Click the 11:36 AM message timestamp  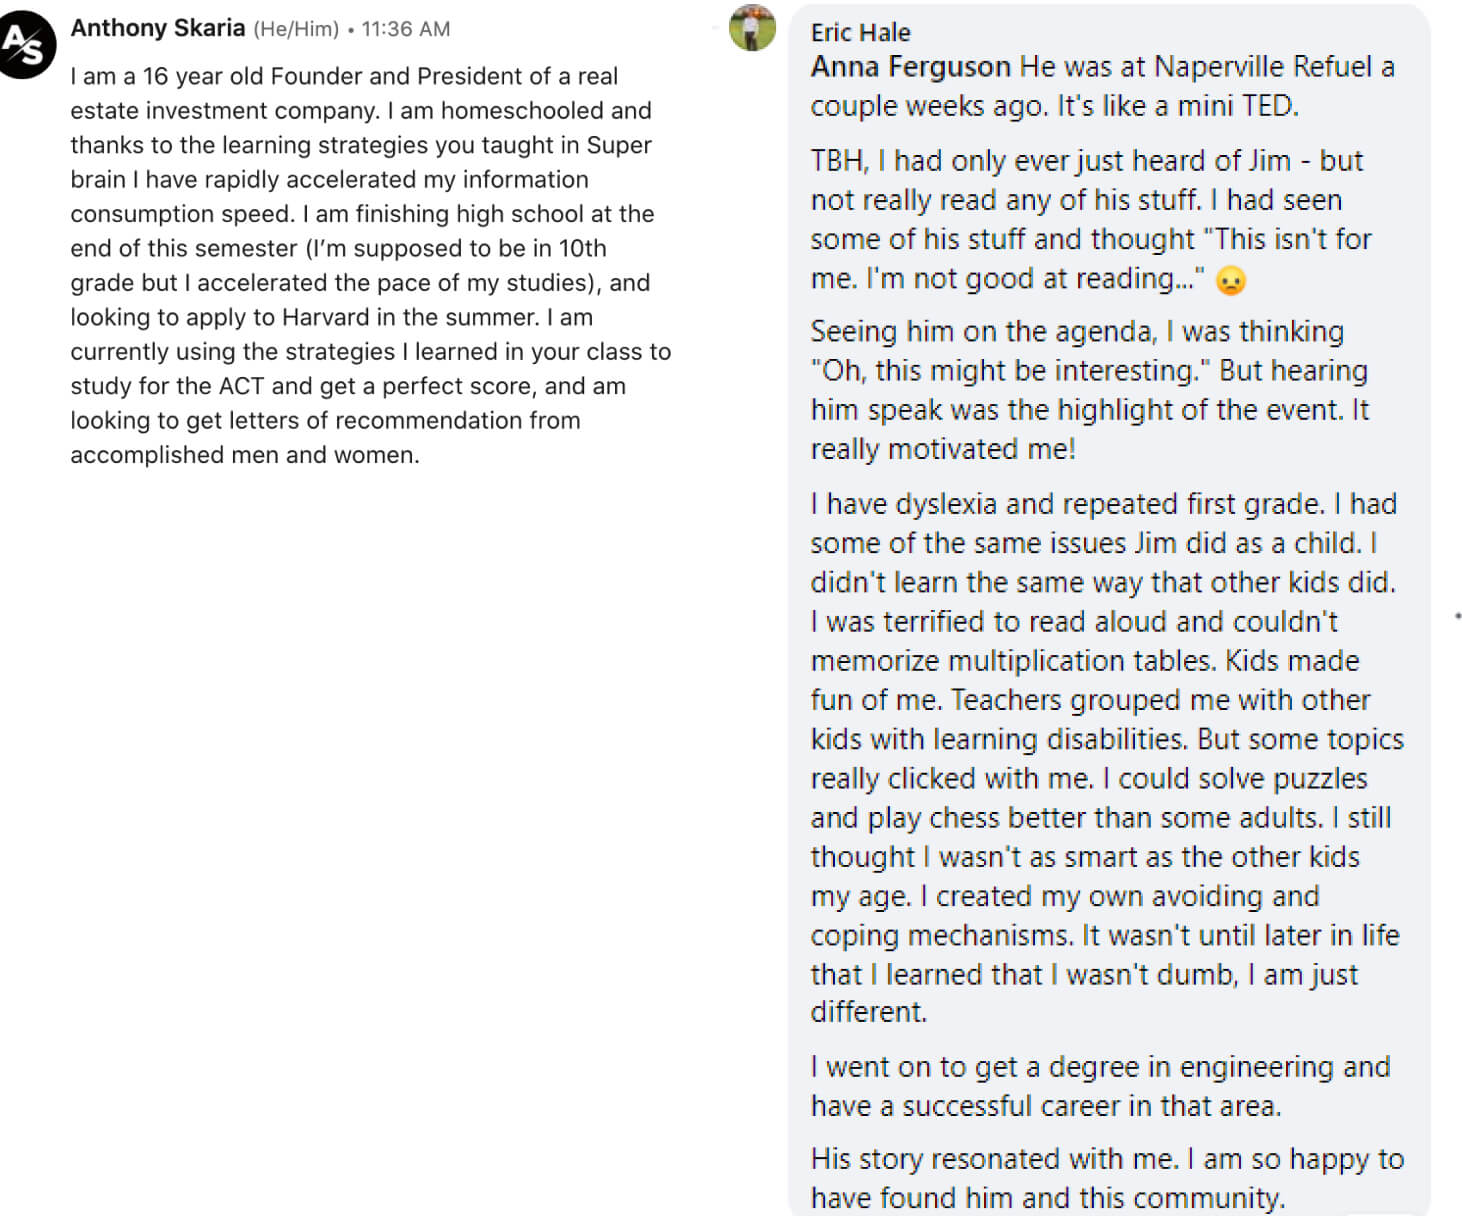[405, 29]
